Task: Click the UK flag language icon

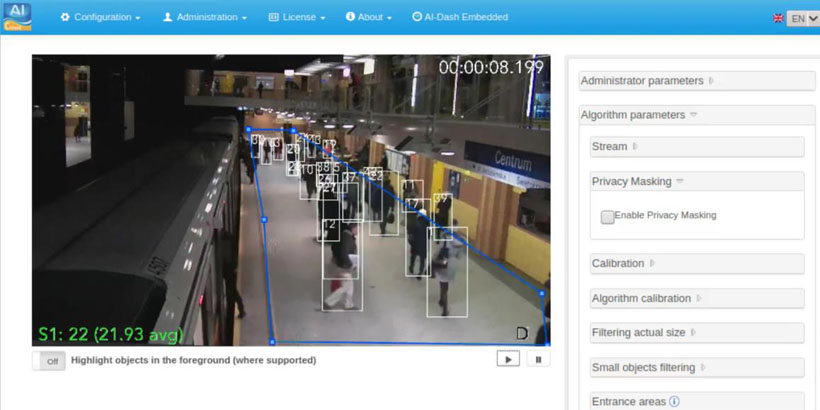Action: point(779,18)
